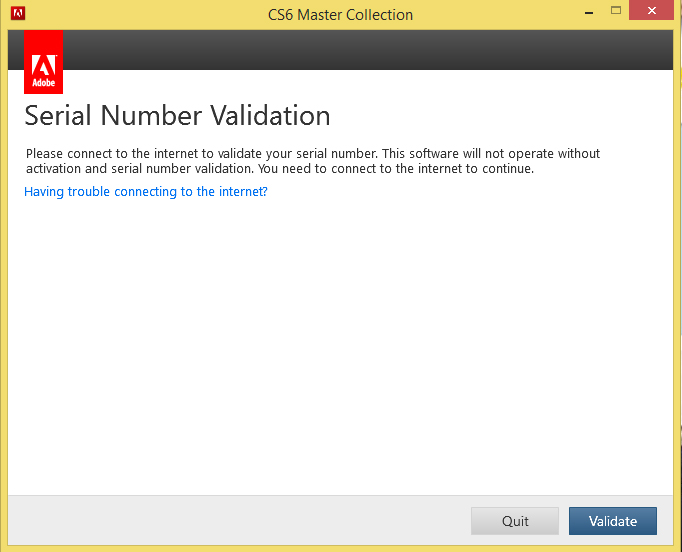Maximize the CS6 Master Collection window
The width and height of the screenshot is (682, 552).
[615, 10]
